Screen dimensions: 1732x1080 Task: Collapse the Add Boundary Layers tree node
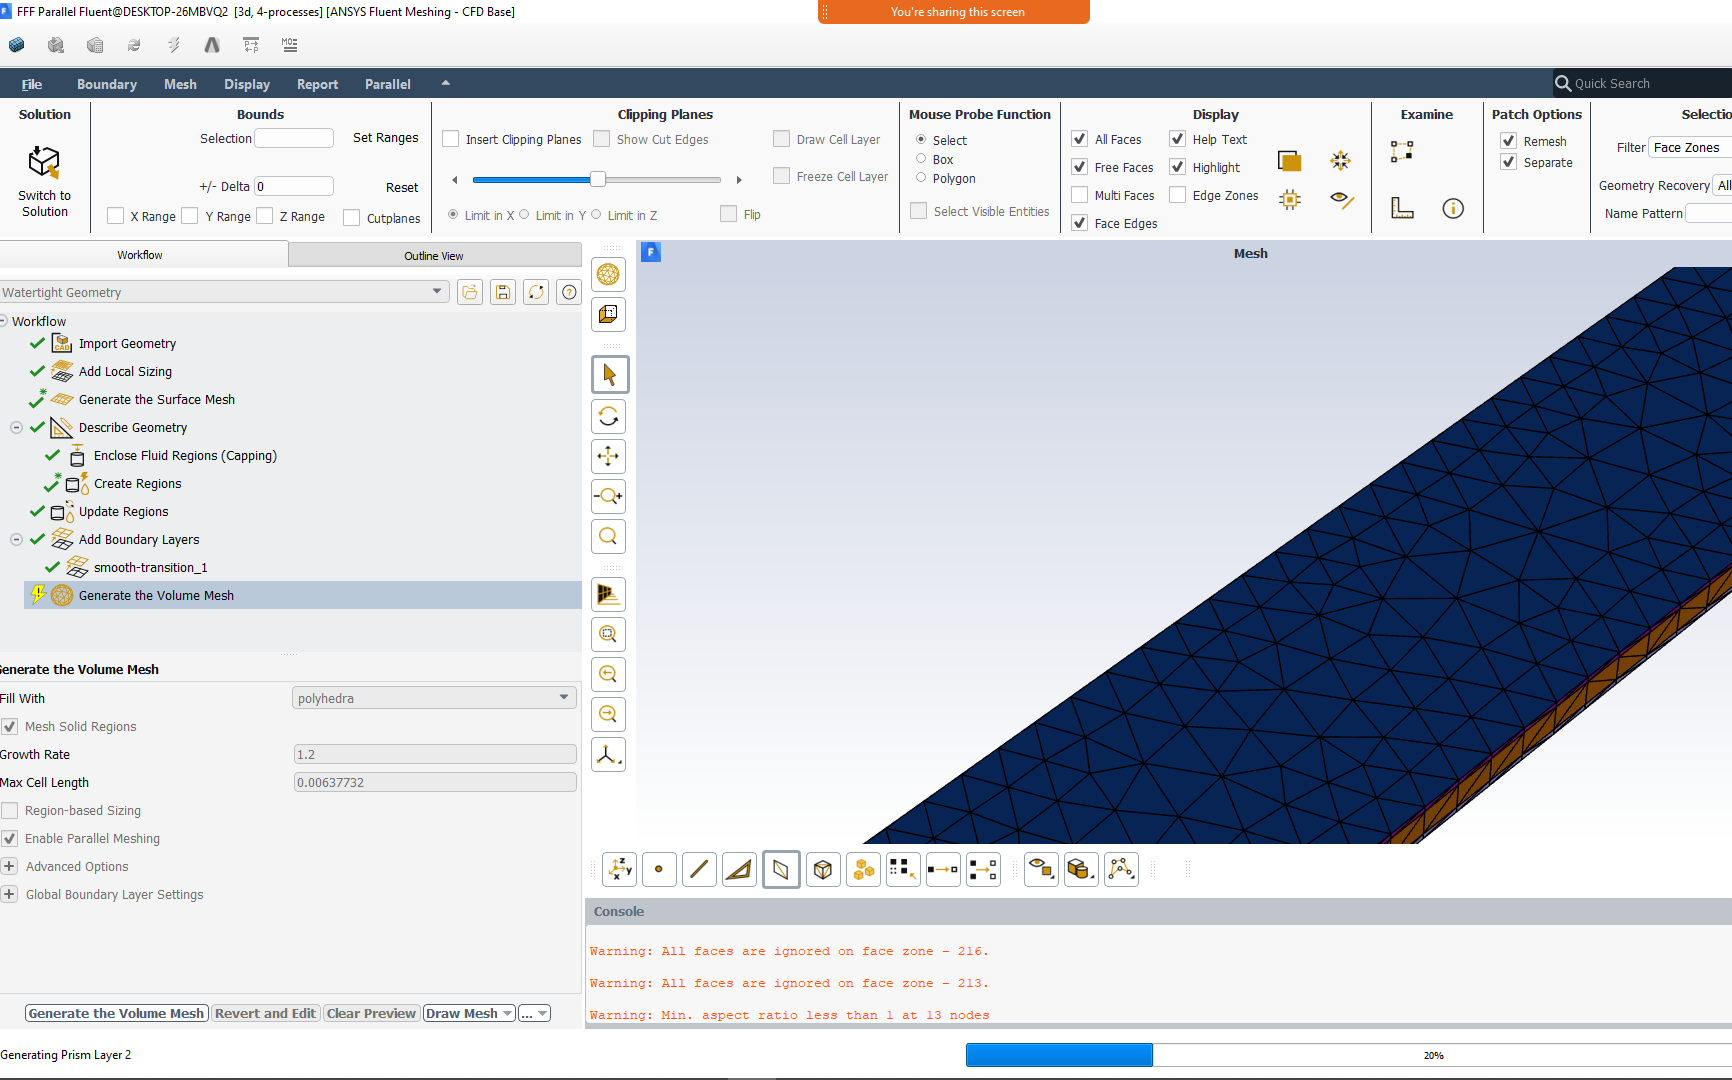tap(16, 539)
